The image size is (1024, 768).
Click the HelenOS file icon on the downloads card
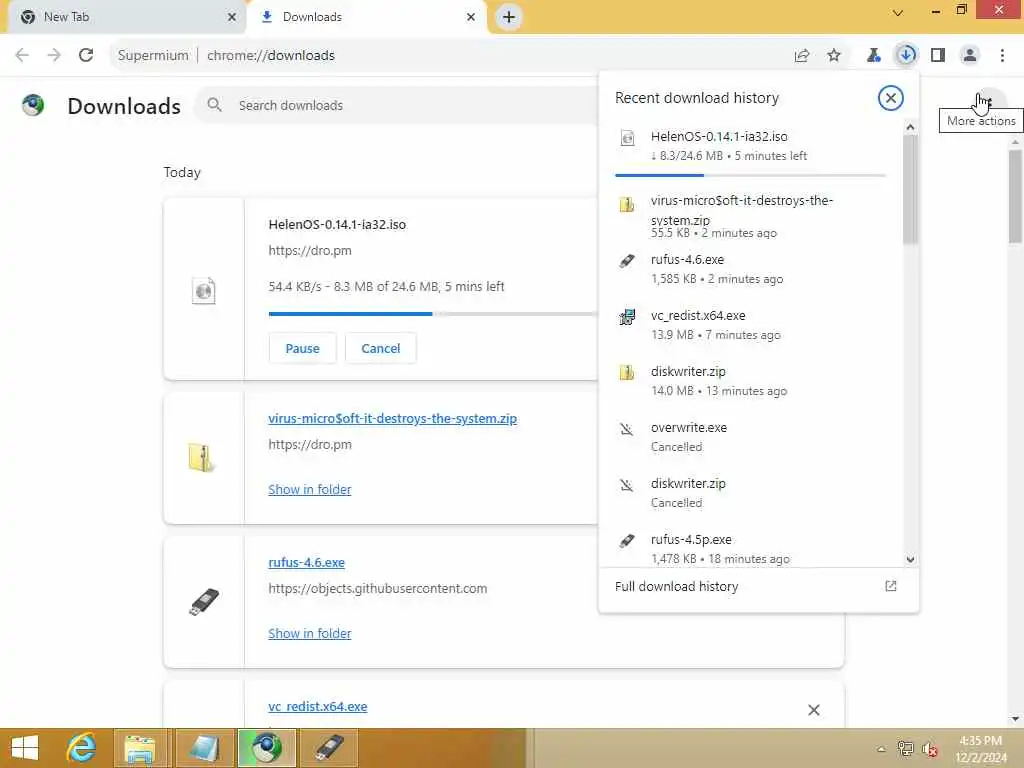204,290
